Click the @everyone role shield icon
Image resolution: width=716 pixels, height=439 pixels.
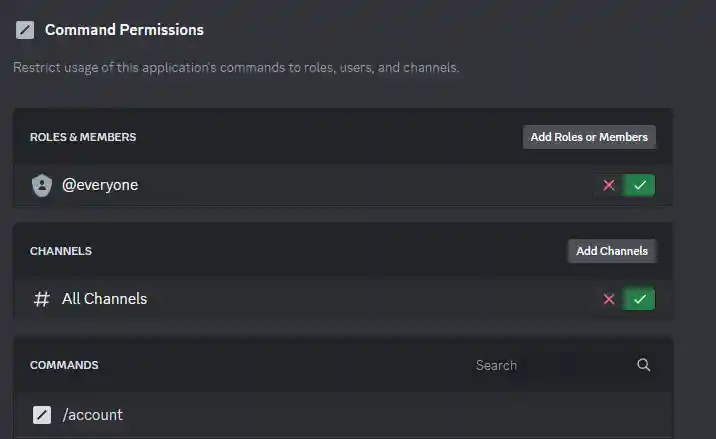[41, 185]
